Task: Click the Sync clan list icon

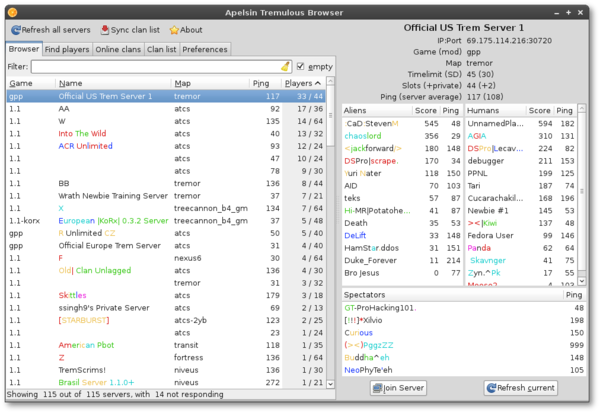Action: tap(104, 30)
